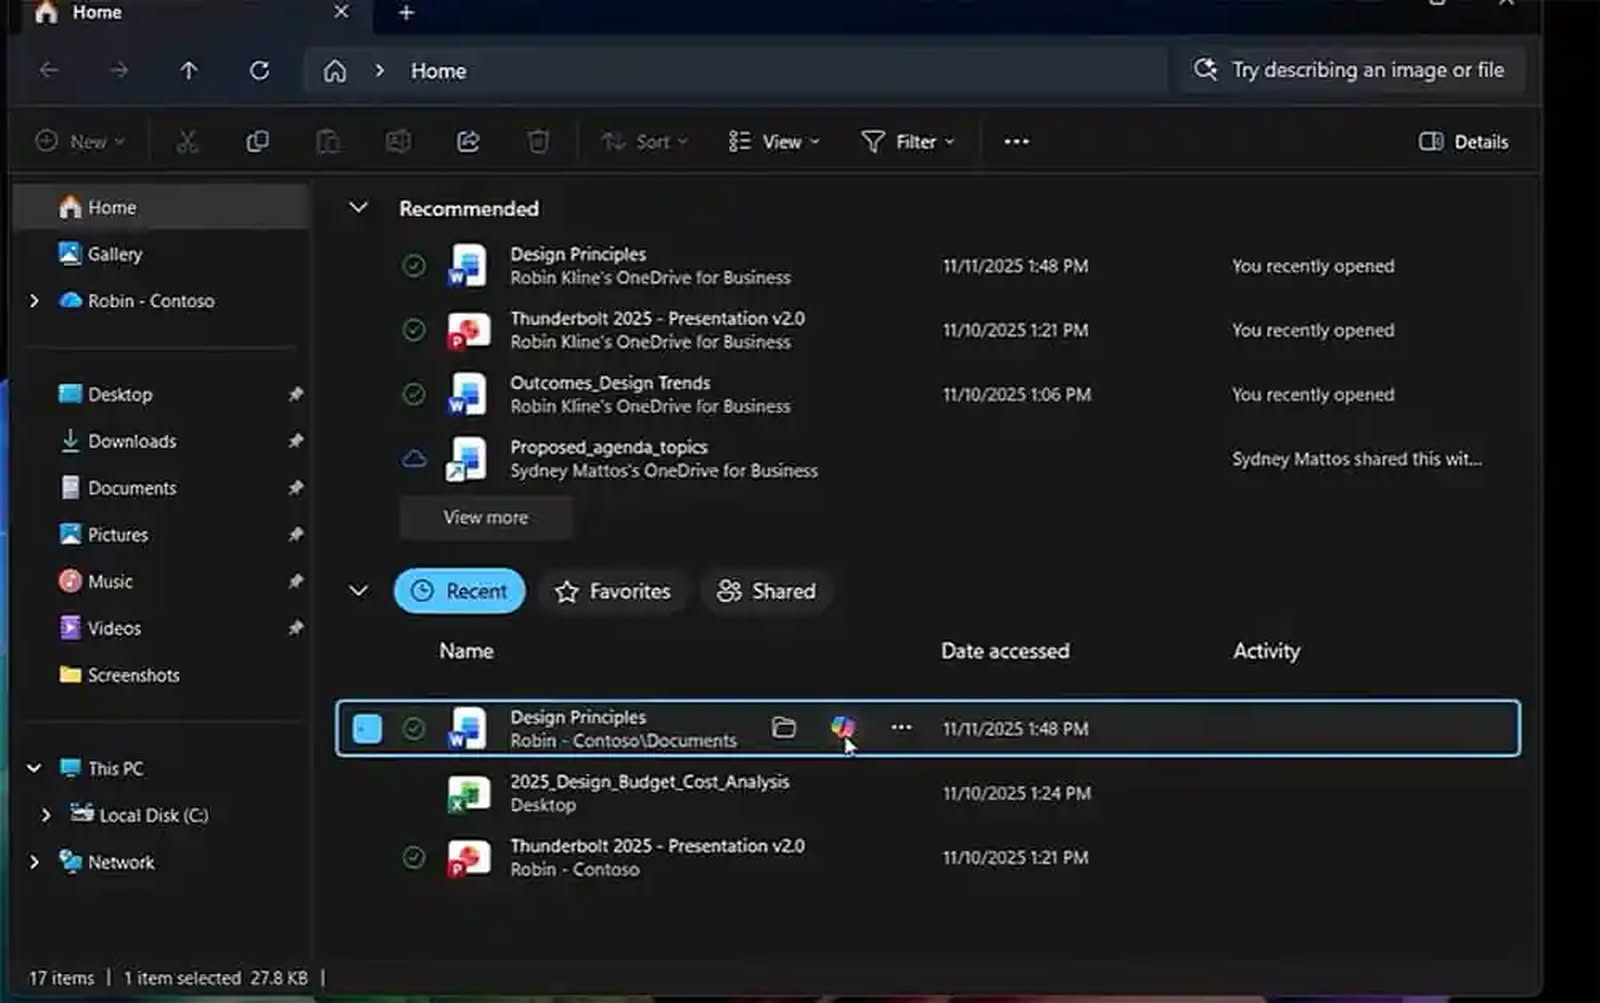Open the Filter menu
Viewport: 1600px width, 1003px height.
pyautogui.click(x=906, y=141)
